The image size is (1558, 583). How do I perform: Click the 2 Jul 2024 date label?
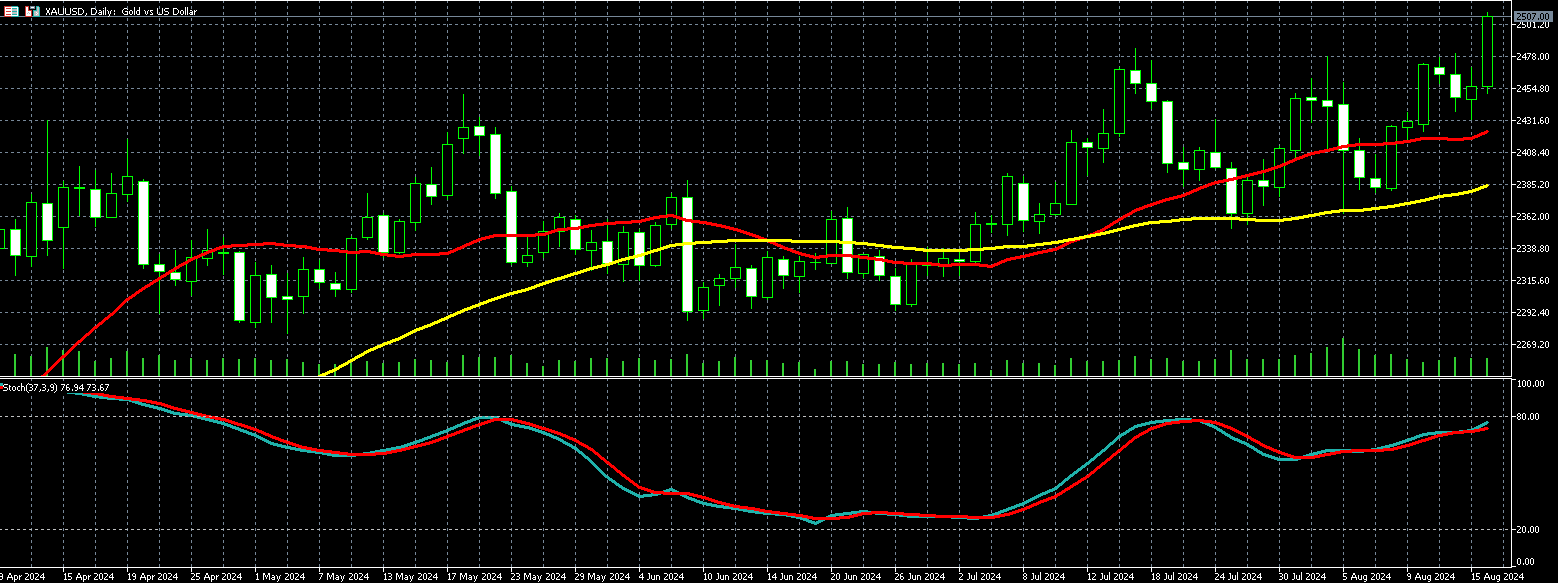click(979, 576)
